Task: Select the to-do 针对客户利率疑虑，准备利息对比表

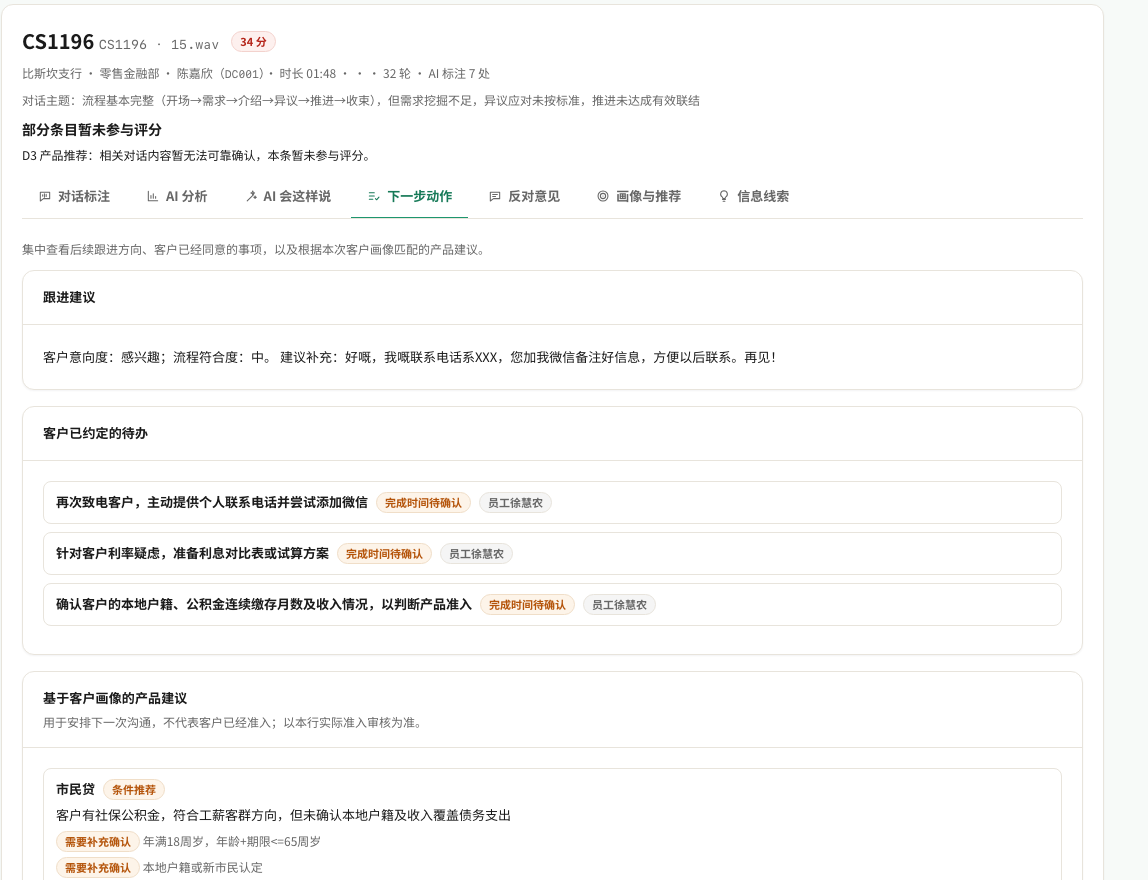Action: coord(552,553)
